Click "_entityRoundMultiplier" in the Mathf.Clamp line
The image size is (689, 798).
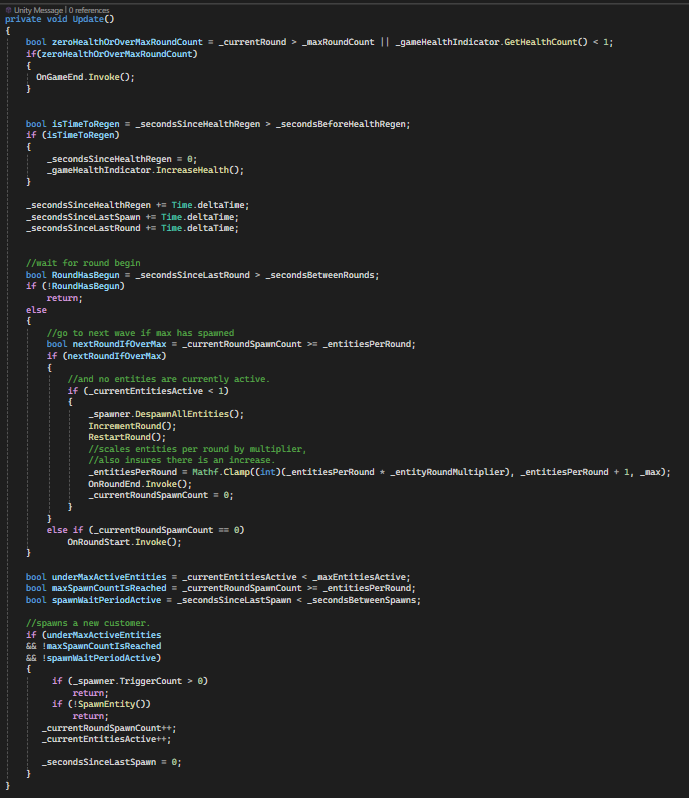pos(447,472)
